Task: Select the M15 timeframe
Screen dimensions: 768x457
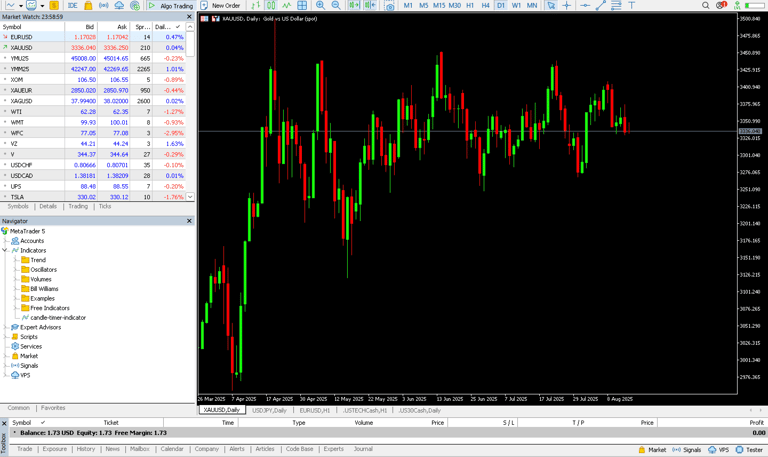Action: [x=439, y=5]
